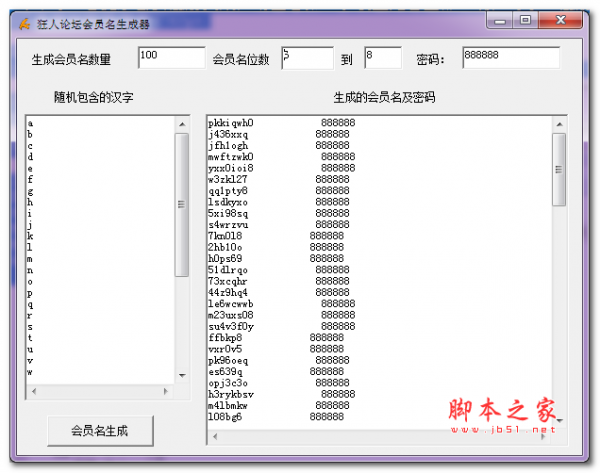Screen dimensions: 600x473
Task: Minimize the generator window
Action: 499,20
